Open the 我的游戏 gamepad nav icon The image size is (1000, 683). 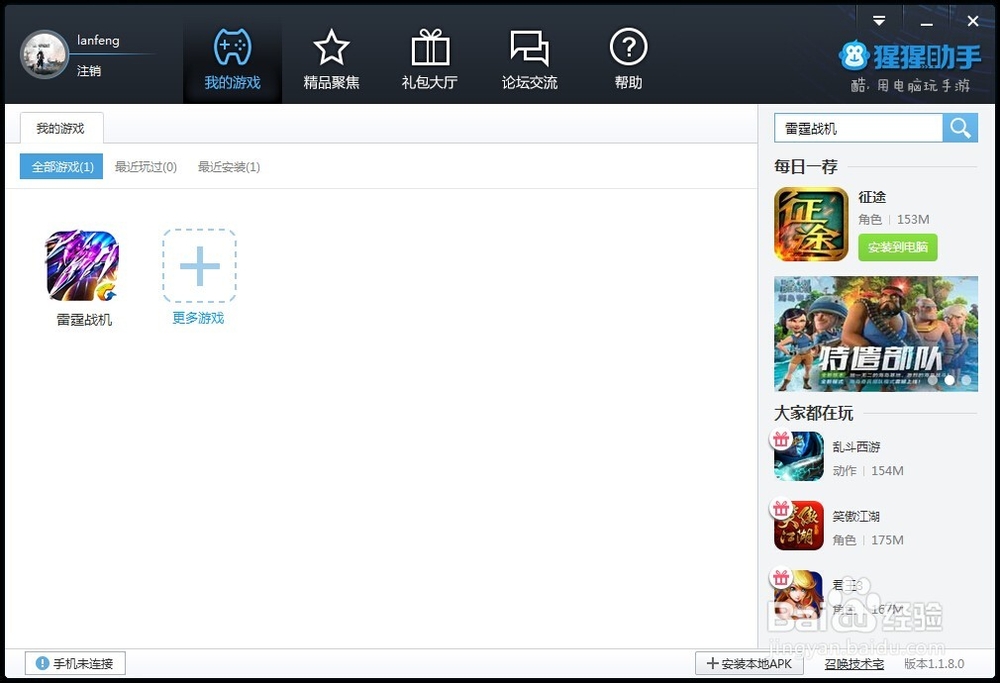(x=232, y=47)
